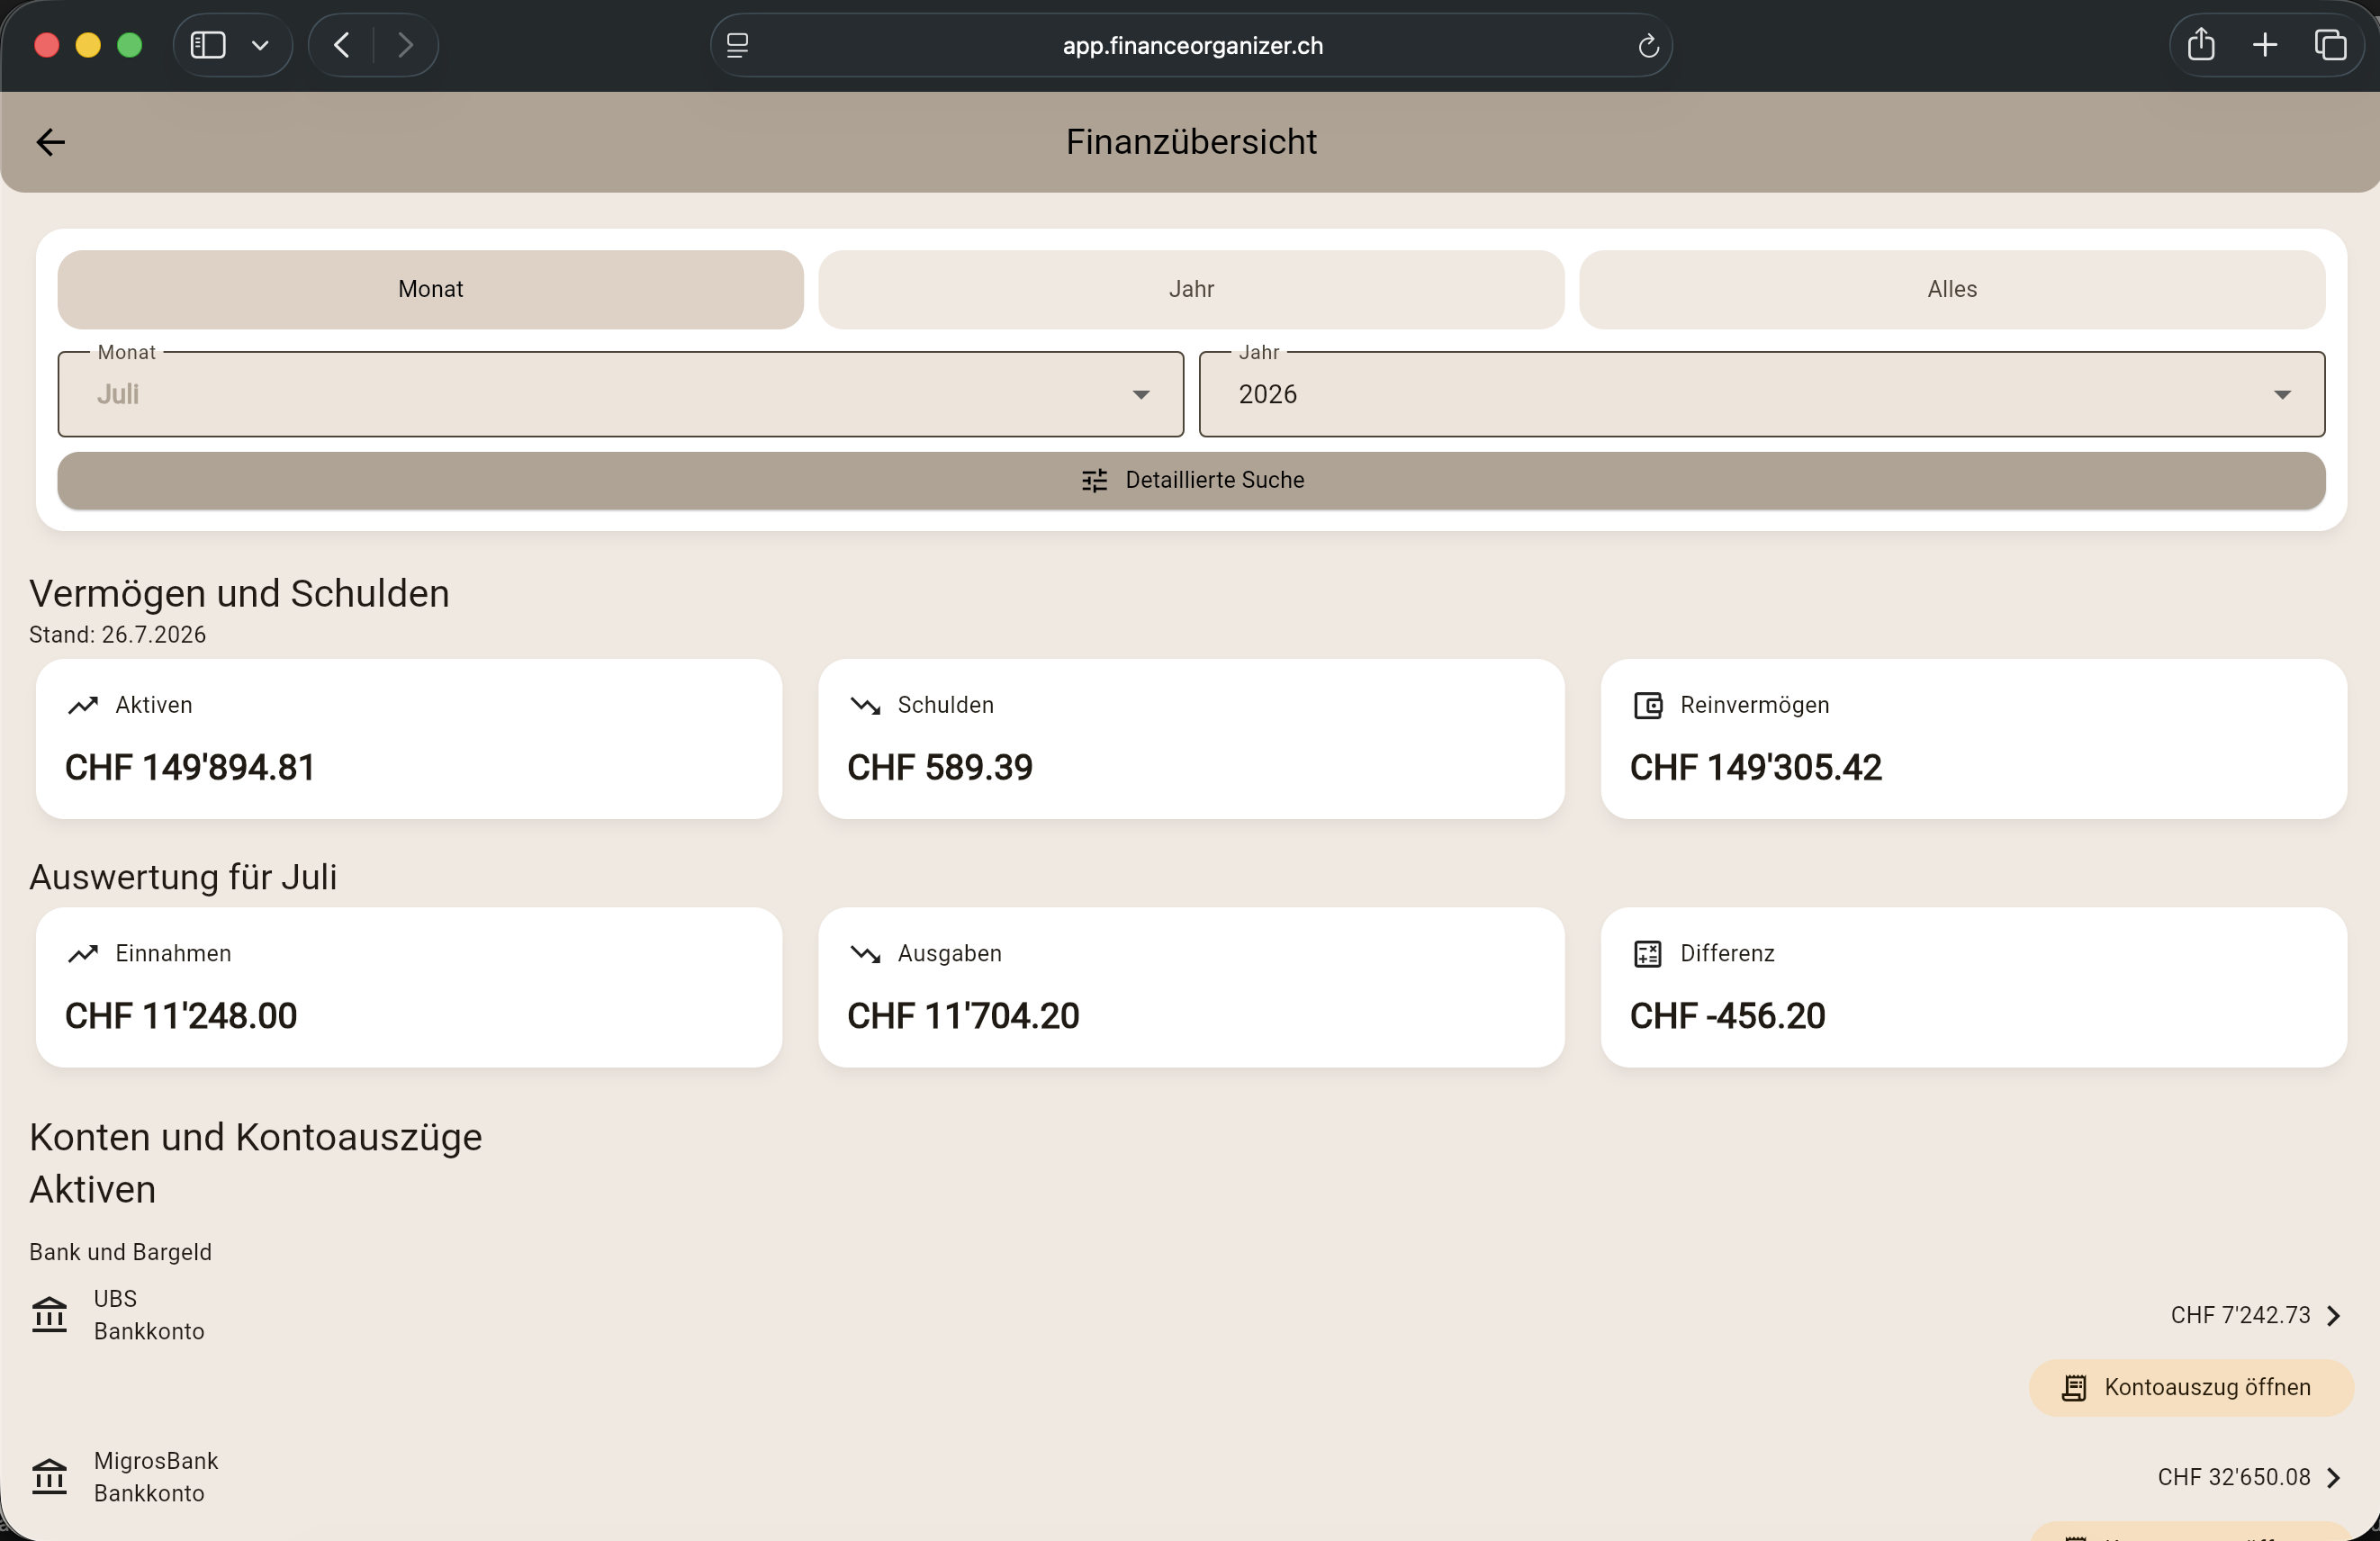2380x1541 pixels.
Task: Click the filter sliders icon on Detaillierte Suche
Action: point(1094,481)
